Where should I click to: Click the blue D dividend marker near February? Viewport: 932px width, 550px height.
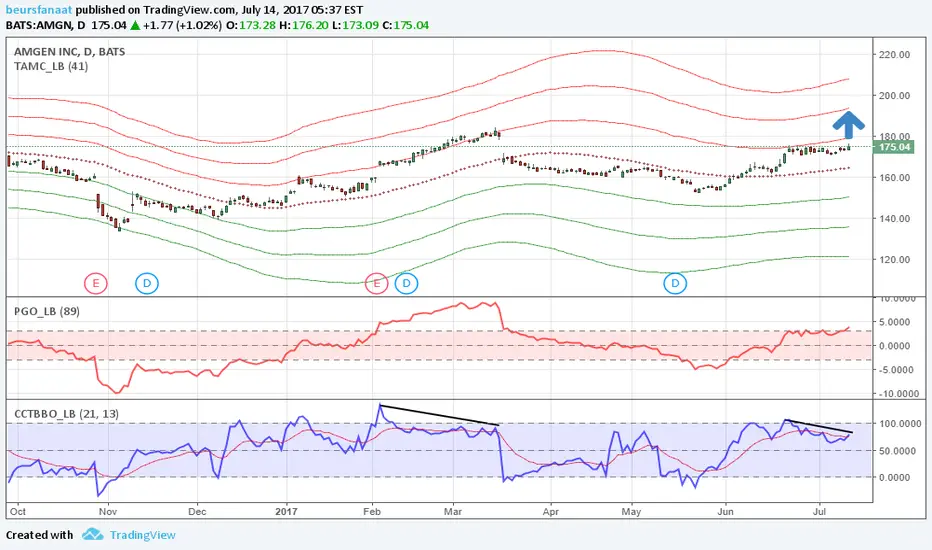[x=406, y=284]
